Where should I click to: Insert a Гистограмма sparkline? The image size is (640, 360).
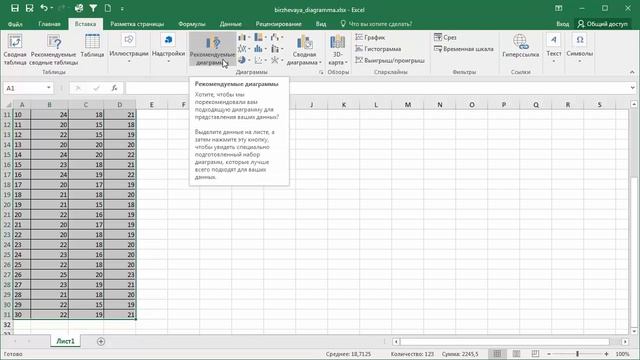tap(378, 49)
